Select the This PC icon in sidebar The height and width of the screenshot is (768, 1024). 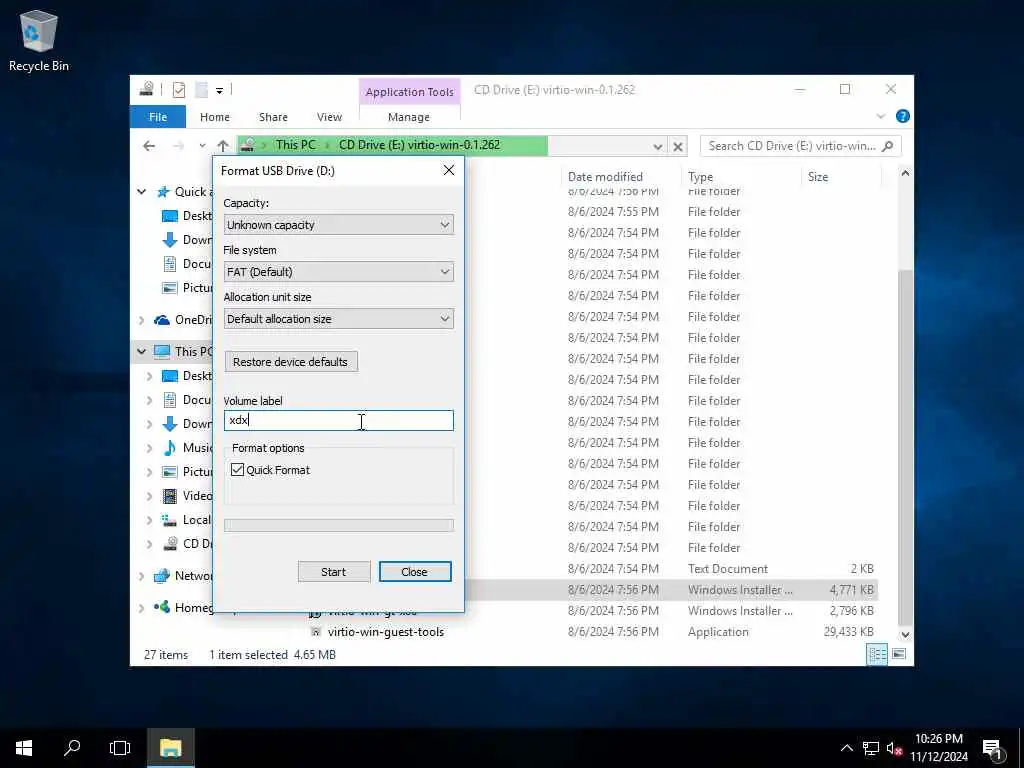coord(162,351)
